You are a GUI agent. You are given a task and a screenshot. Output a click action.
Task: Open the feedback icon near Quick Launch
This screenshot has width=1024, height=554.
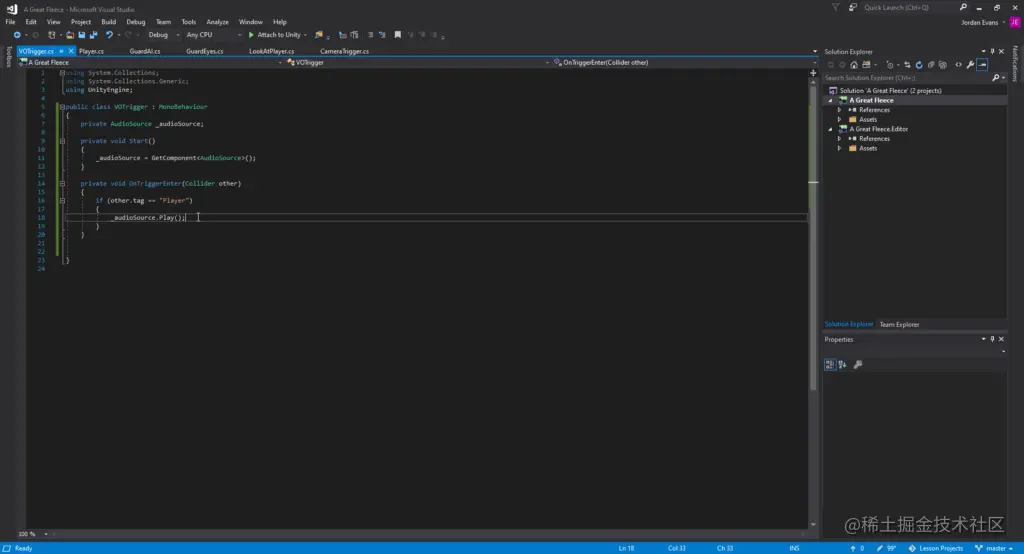click(853, 7)
